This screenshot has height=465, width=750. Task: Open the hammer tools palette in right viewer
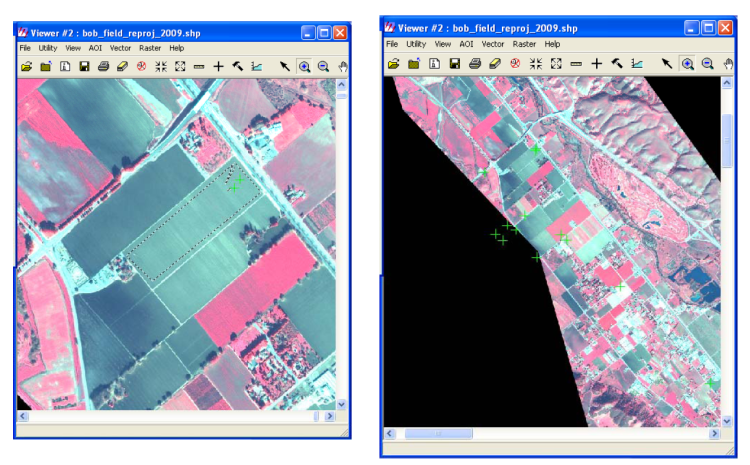click(x=617, y=64)
